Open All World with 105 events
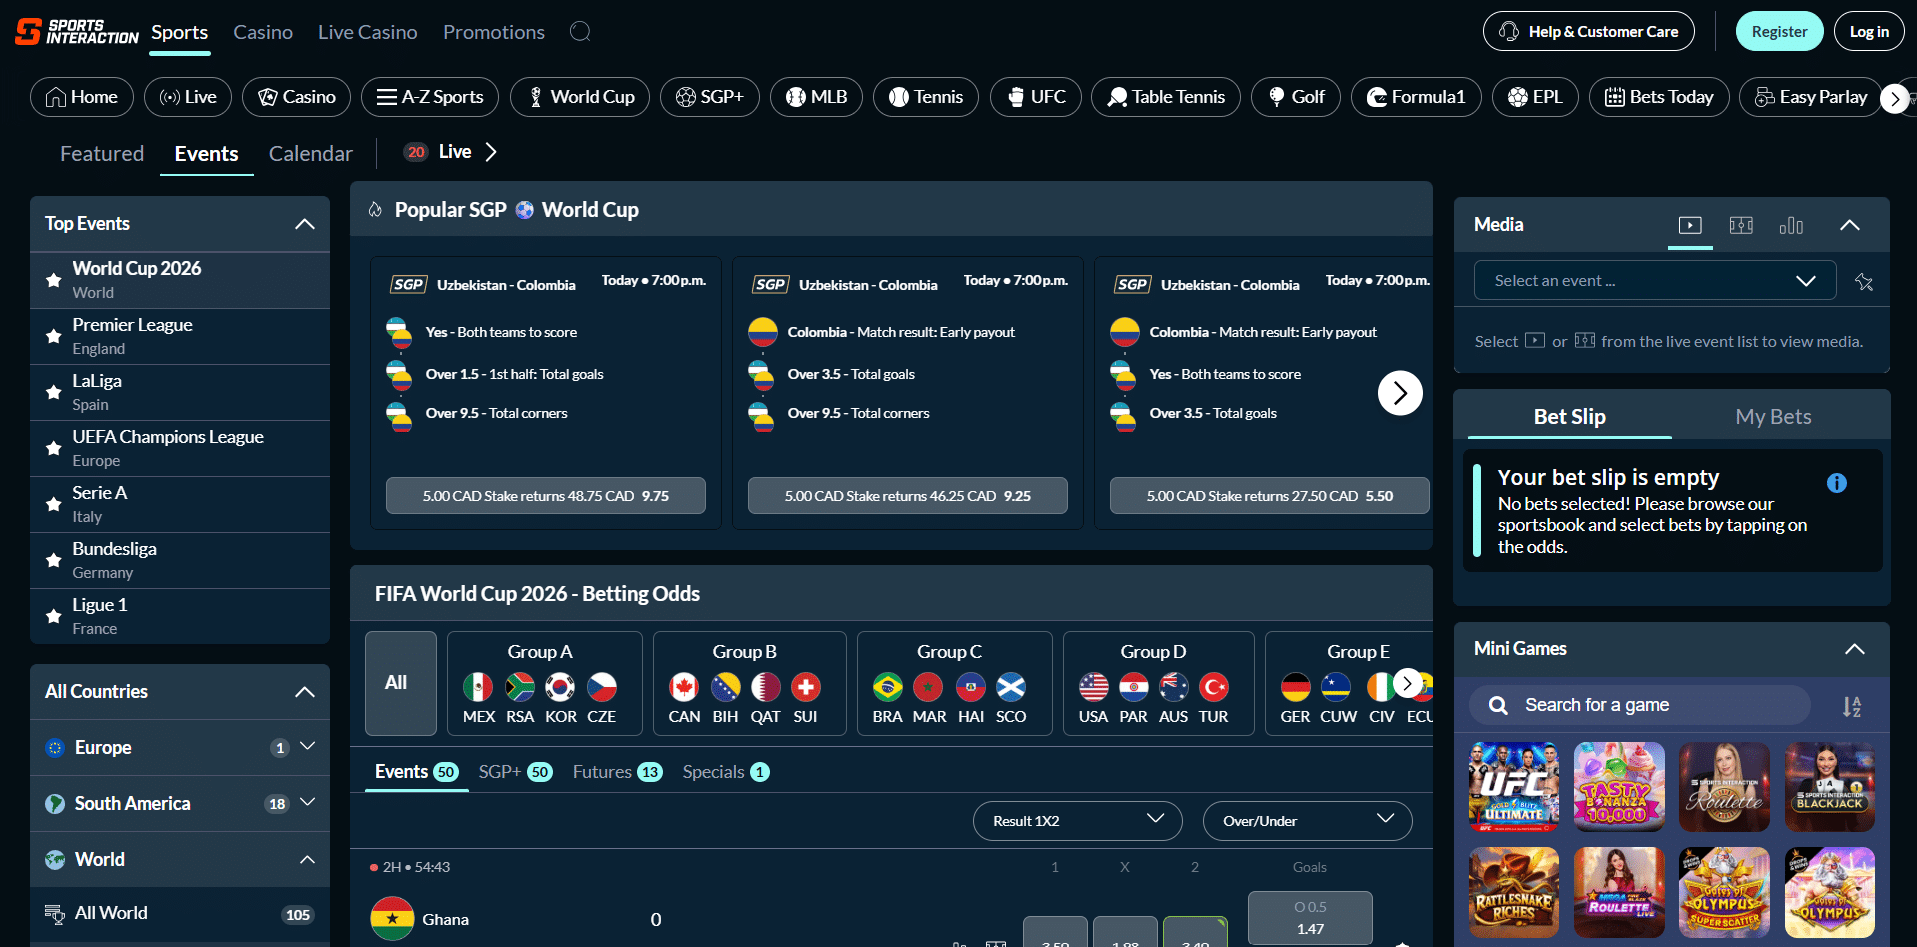 coord(180,914)
